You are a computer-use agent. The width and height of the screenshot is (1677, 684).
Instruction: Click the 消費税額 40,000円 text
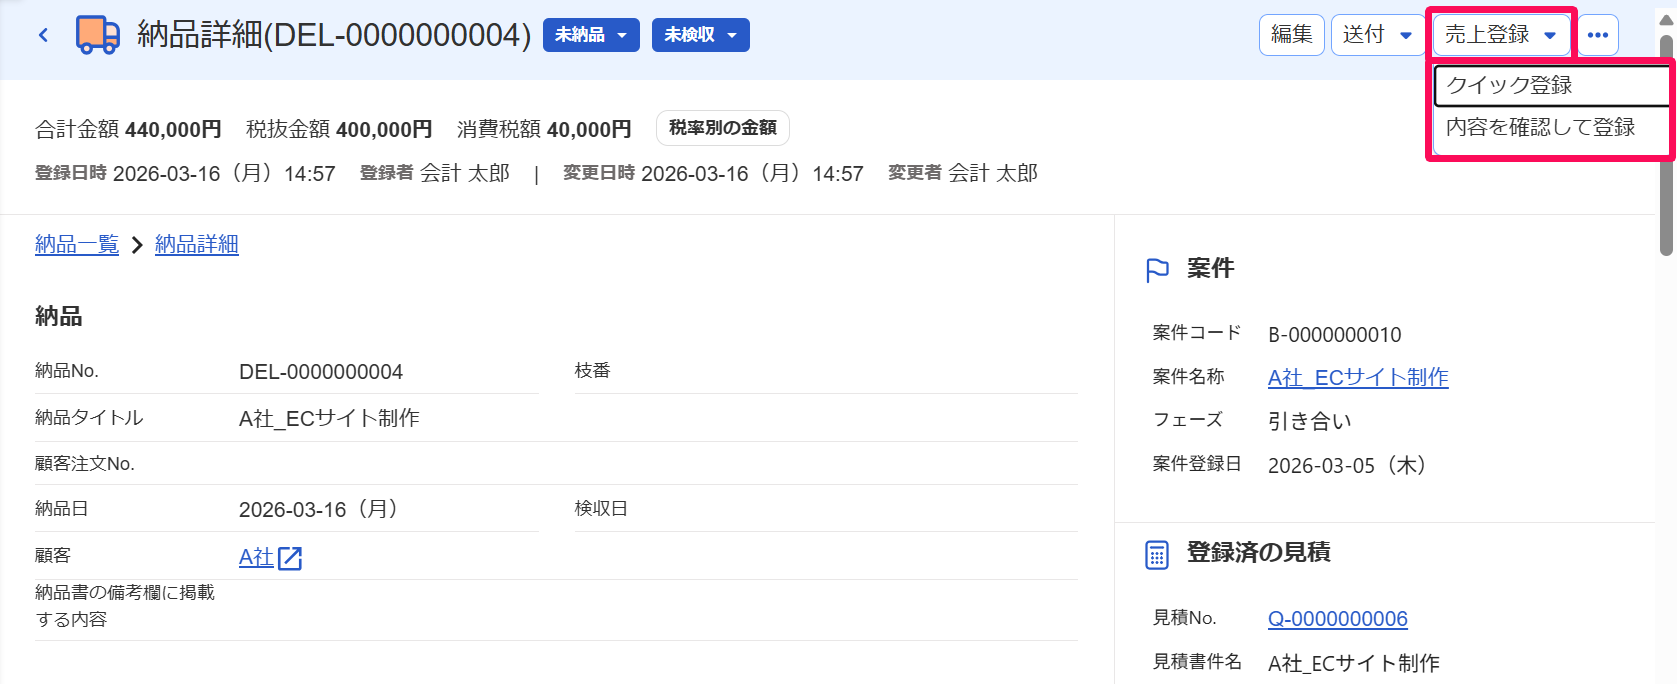tap(544, 130)
